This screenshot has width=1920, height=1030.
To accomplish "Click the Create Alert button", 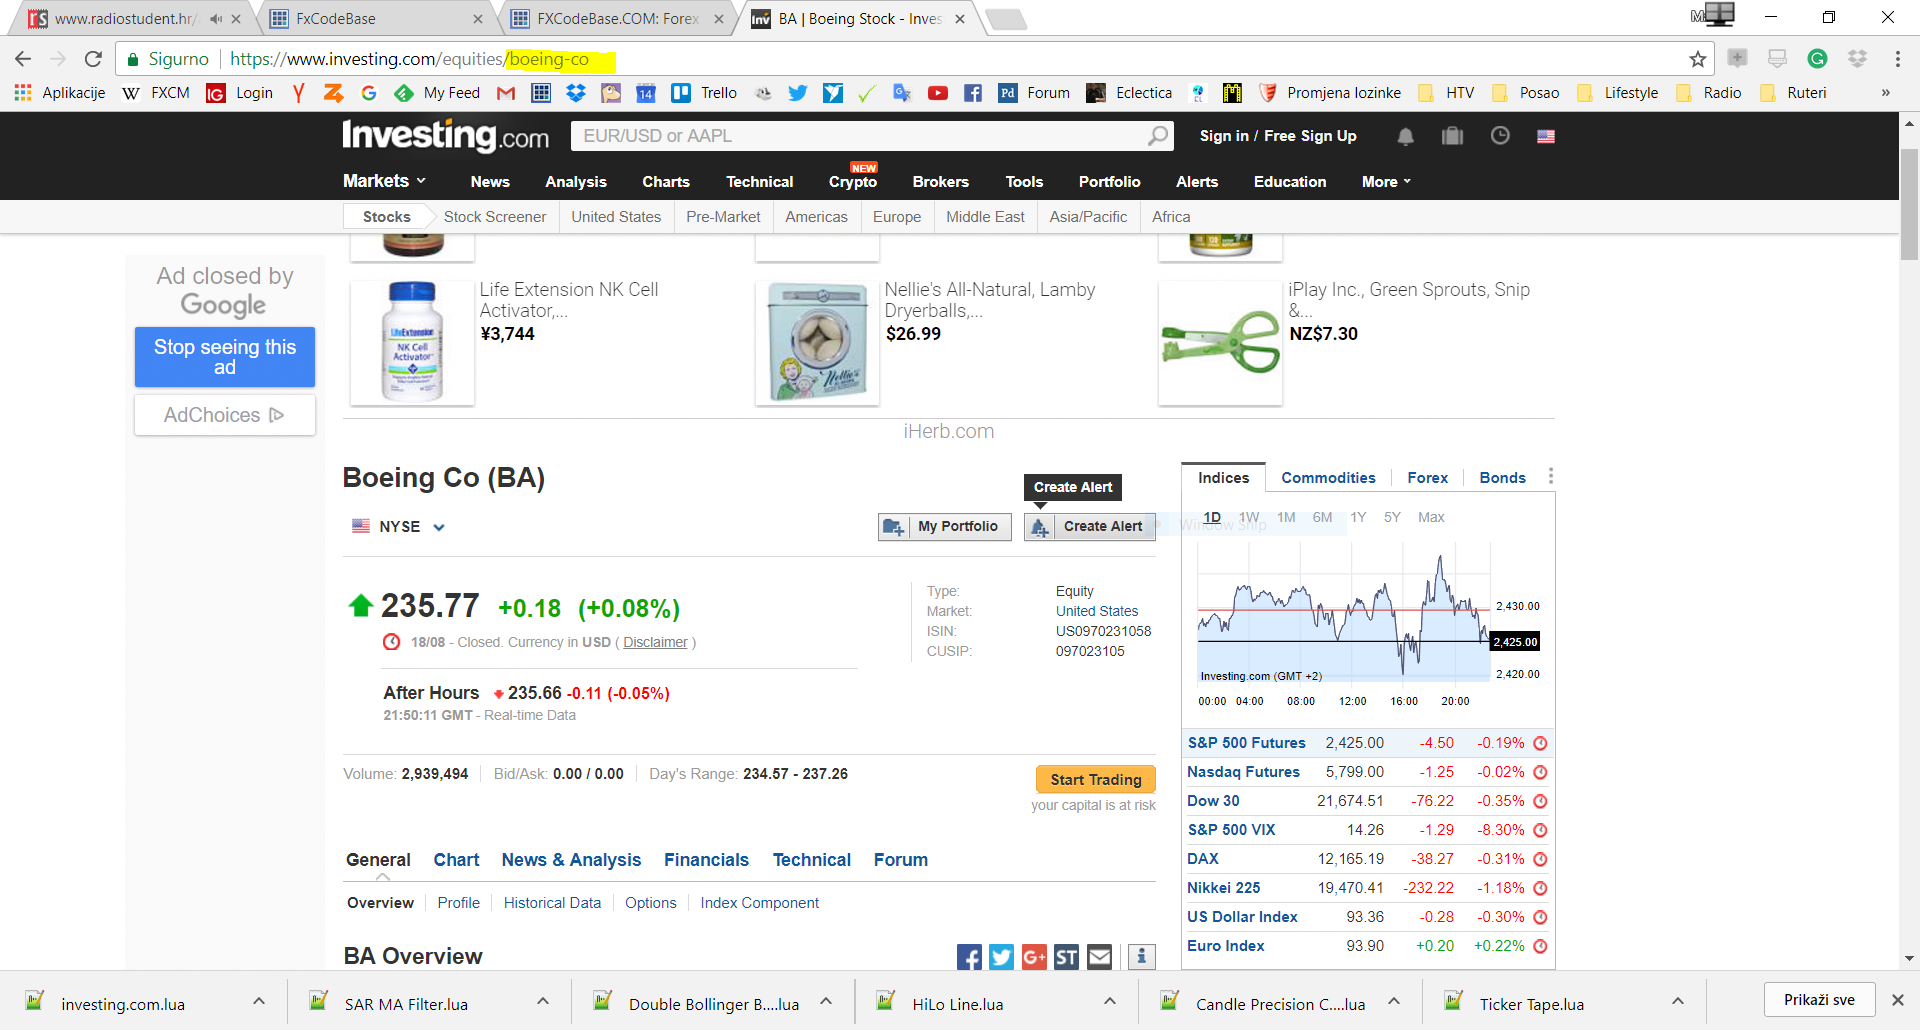I will pos(1090,527).
